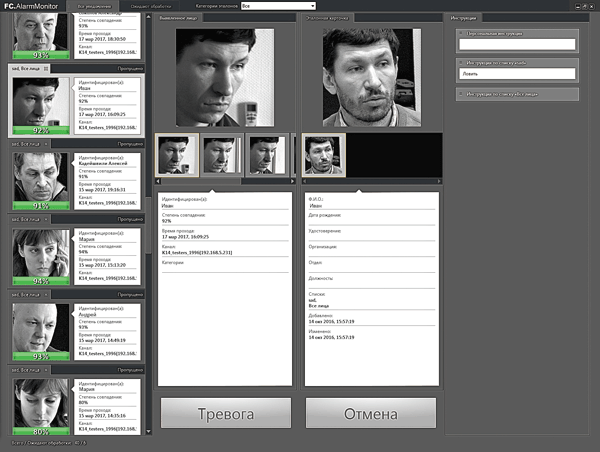This screenshot has width=600, height=452.
Task: Open the Категории эталонов dropdown
Action: pyautogui.click(x=278, y=6)
